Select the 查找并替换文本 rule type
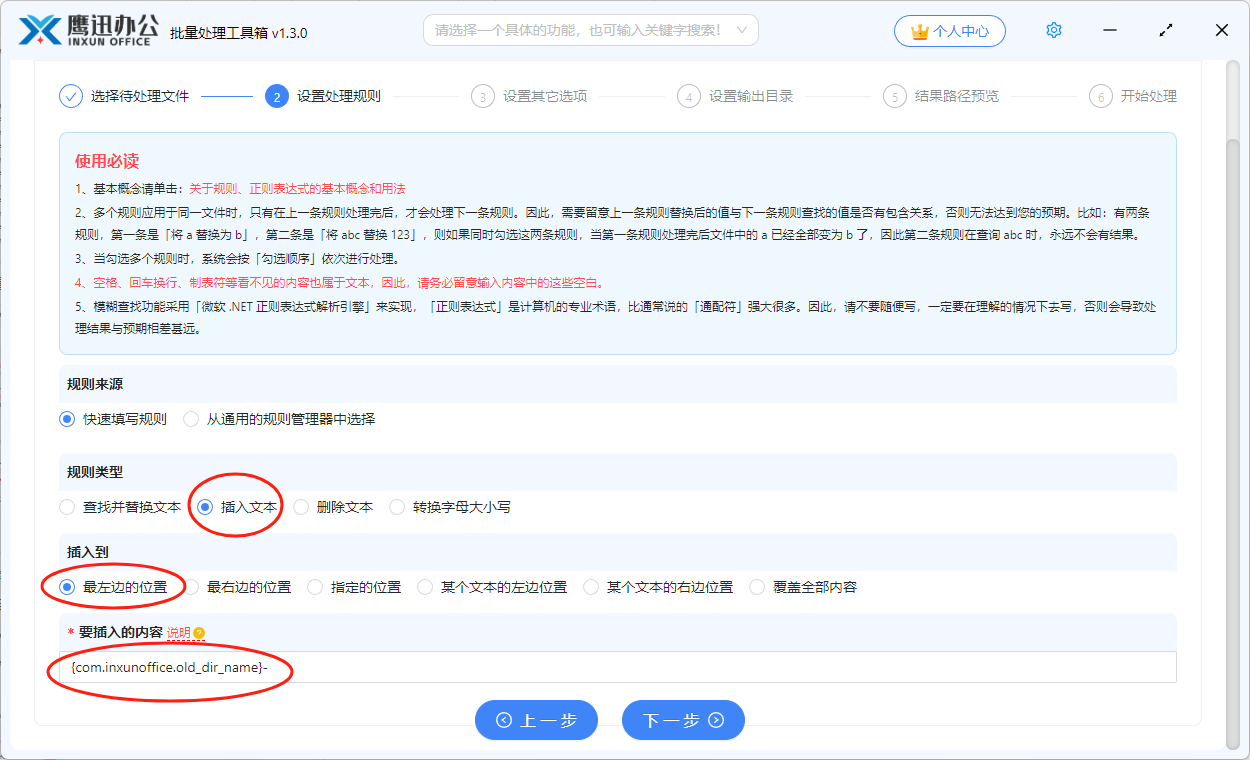1250x760 pixels. point(67,507)
